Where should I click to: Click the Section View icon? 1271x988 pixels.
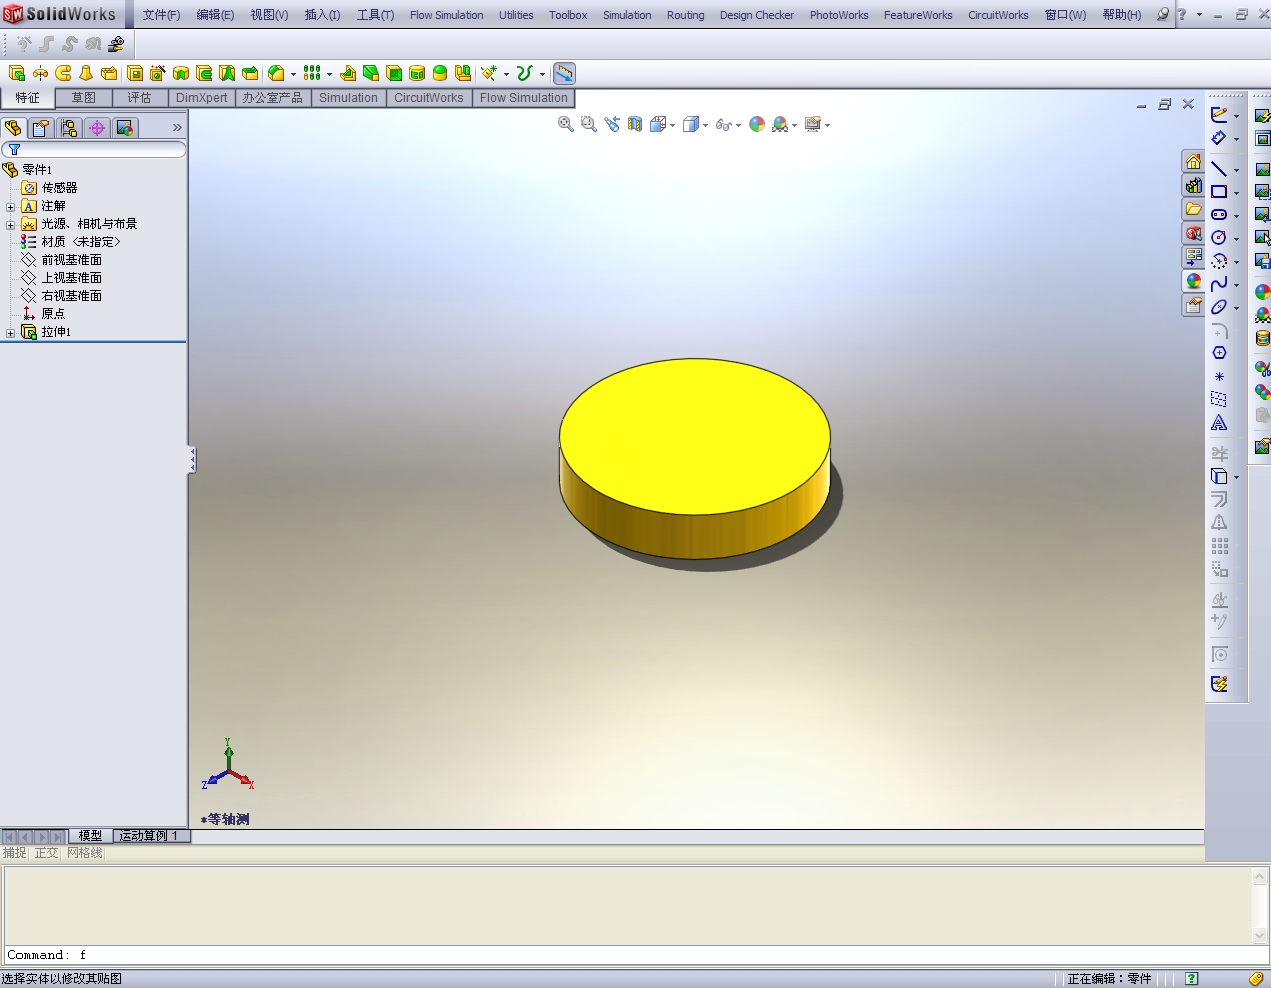(x=635, y=124)
